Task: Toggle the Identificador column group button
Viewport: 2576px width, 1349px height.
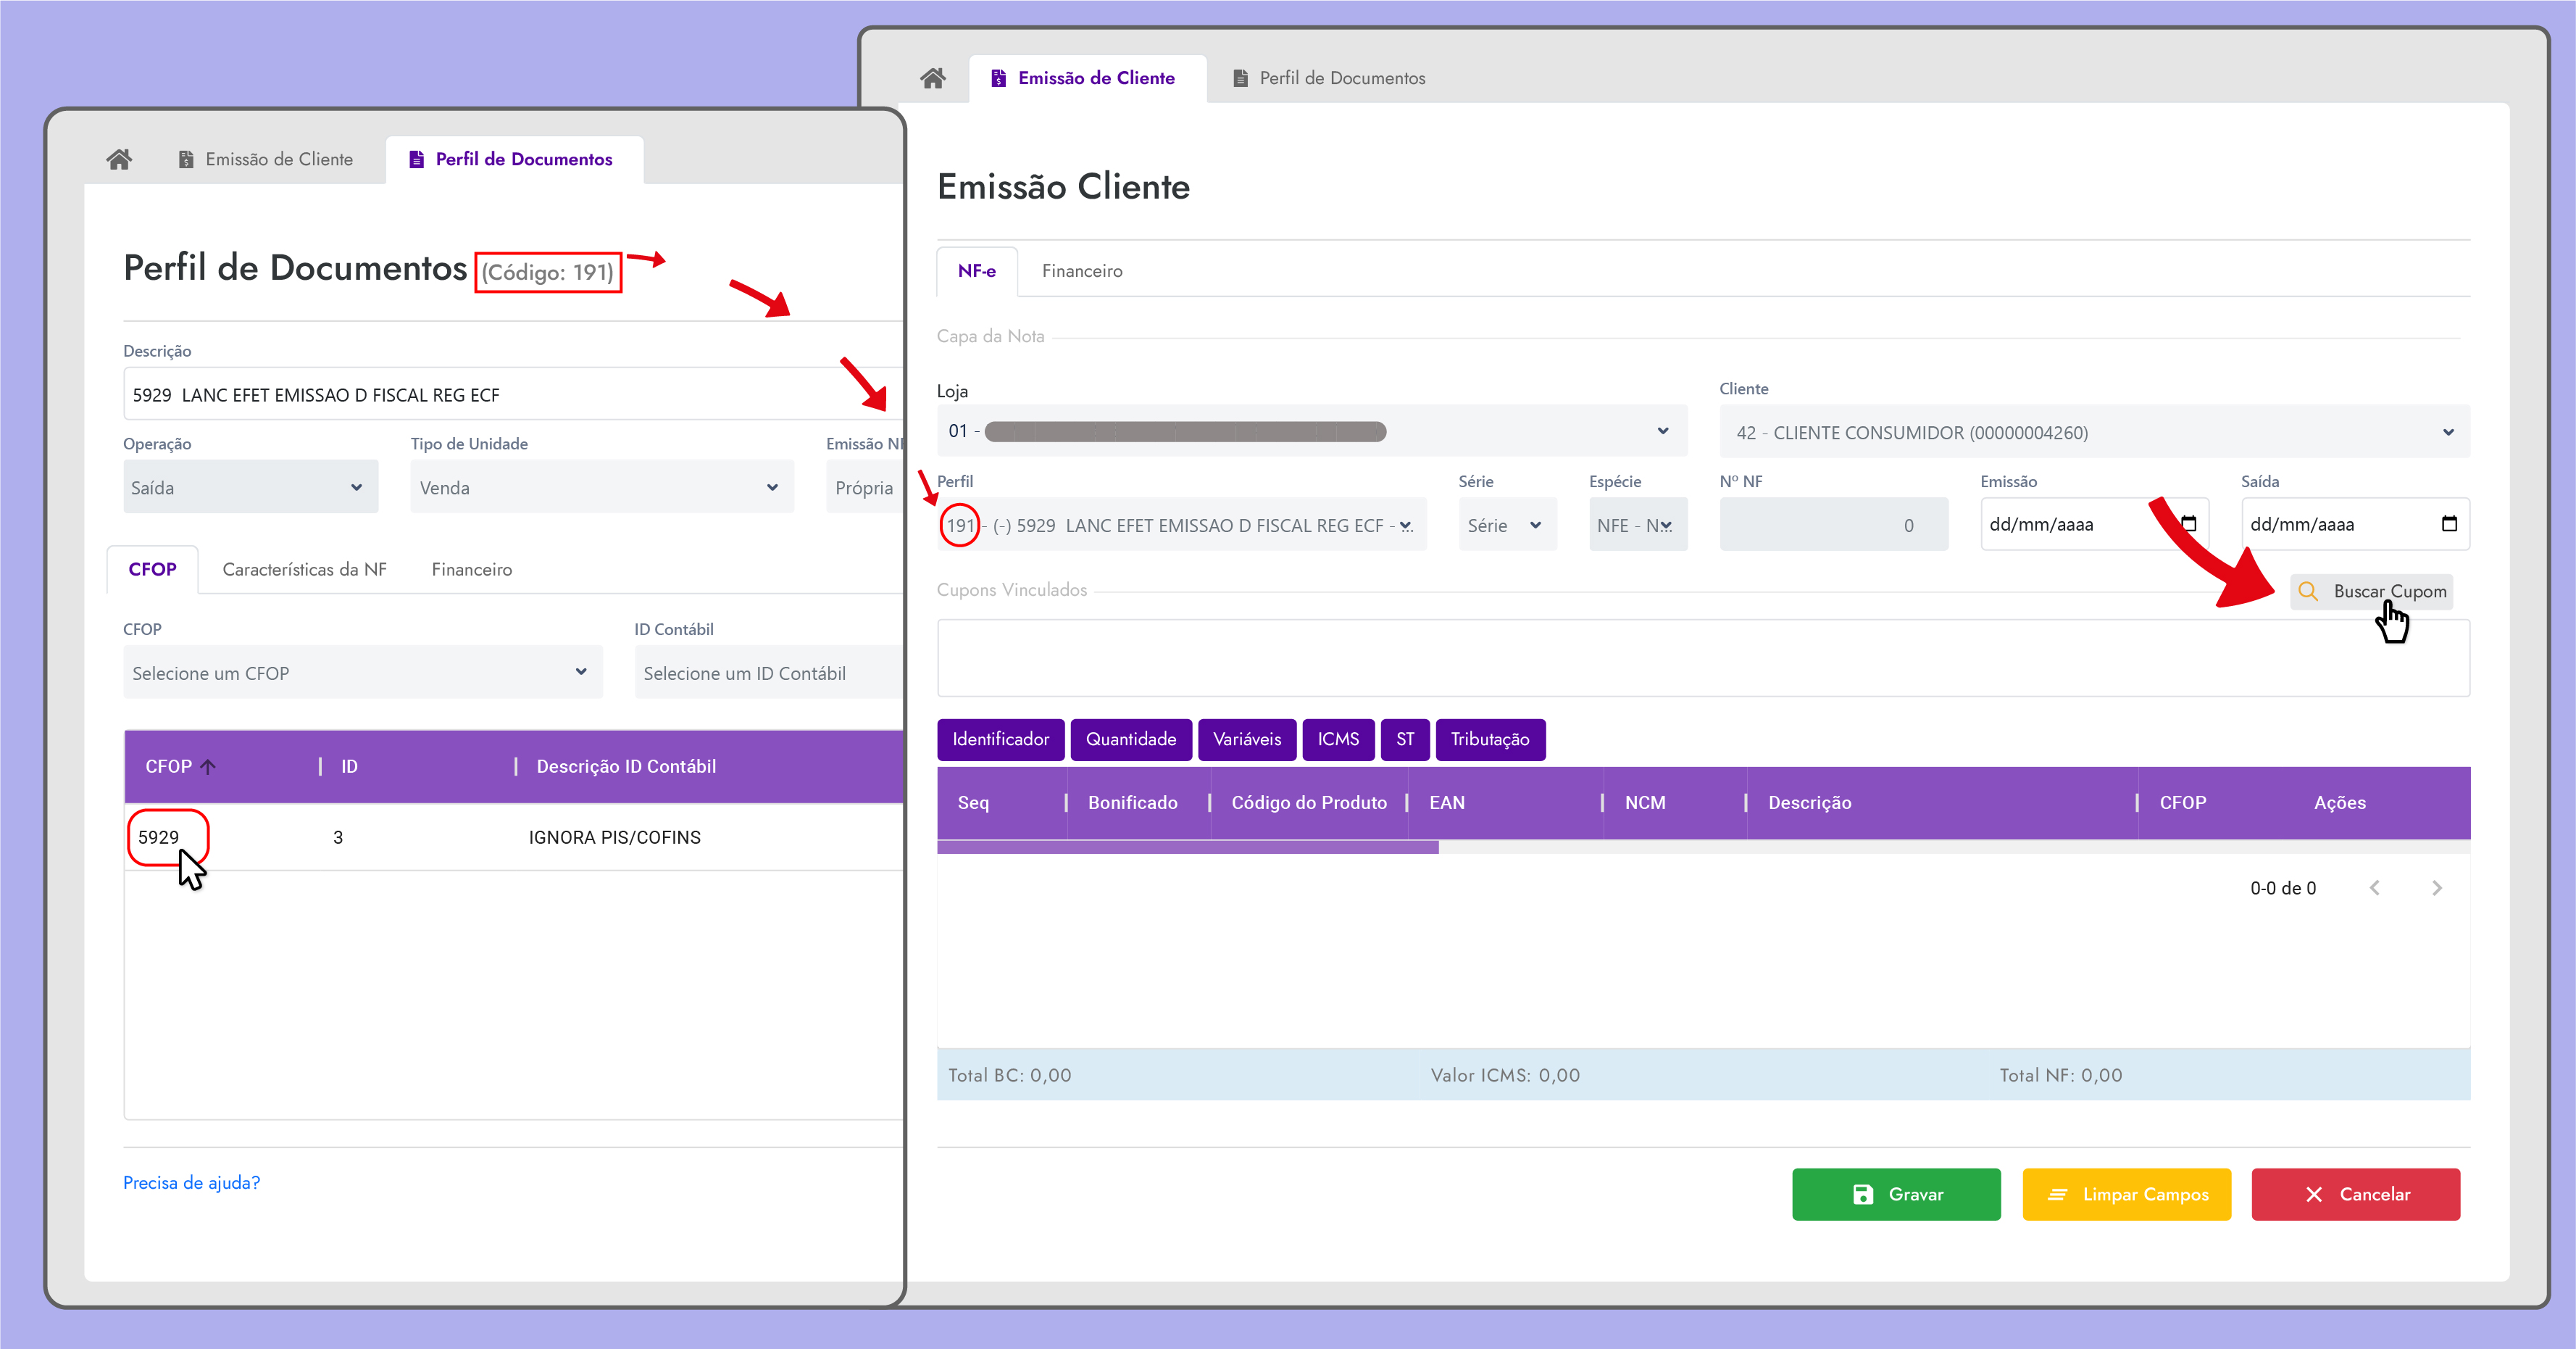Action: (x=1000, y=740)
